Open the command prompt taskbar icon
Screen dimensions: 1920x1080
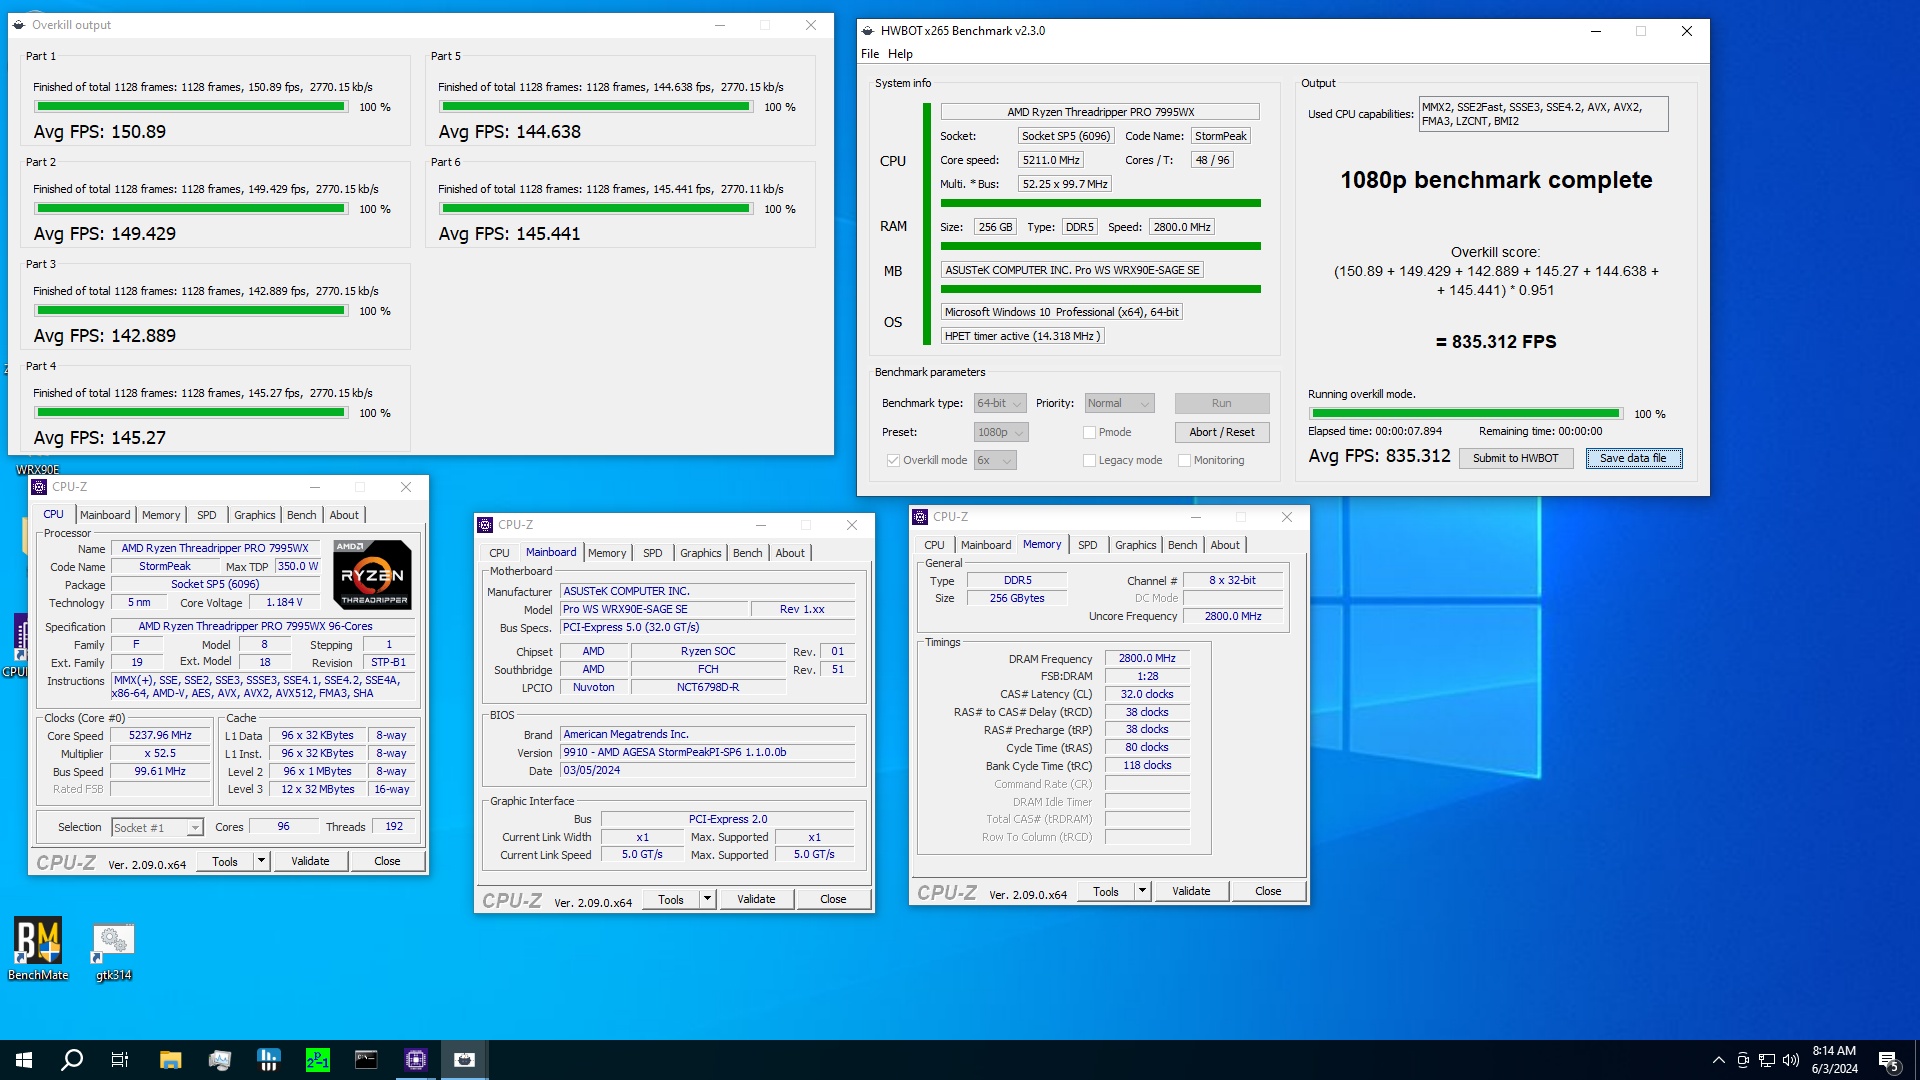366,1060
